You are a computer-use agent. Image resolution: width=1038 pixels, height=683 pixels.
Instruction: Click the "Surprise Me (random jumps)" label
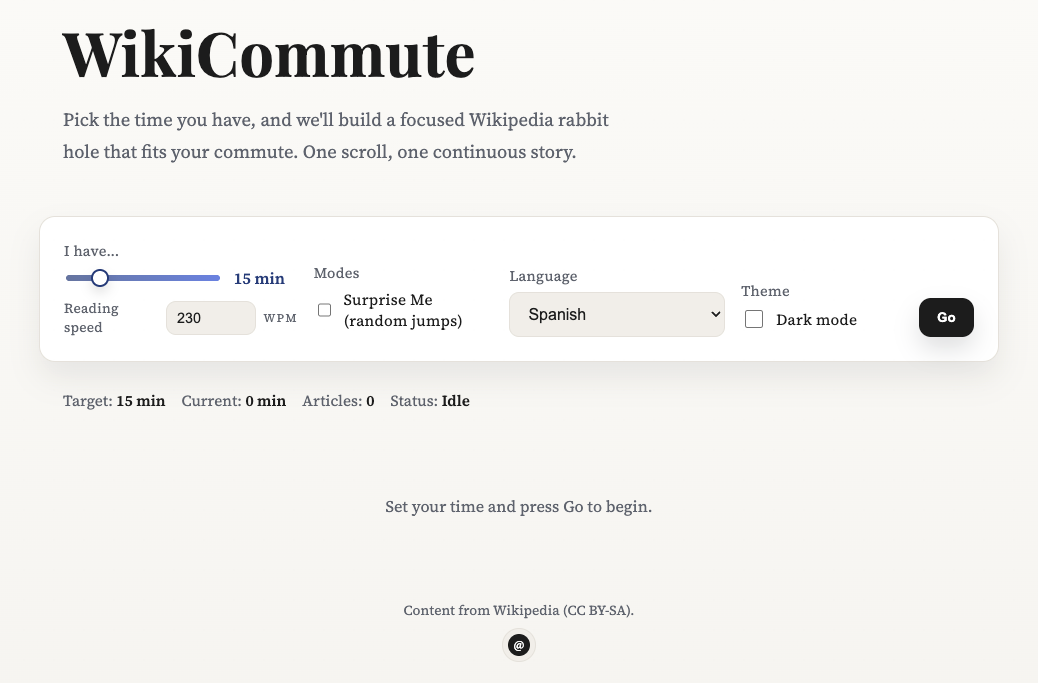402,310
